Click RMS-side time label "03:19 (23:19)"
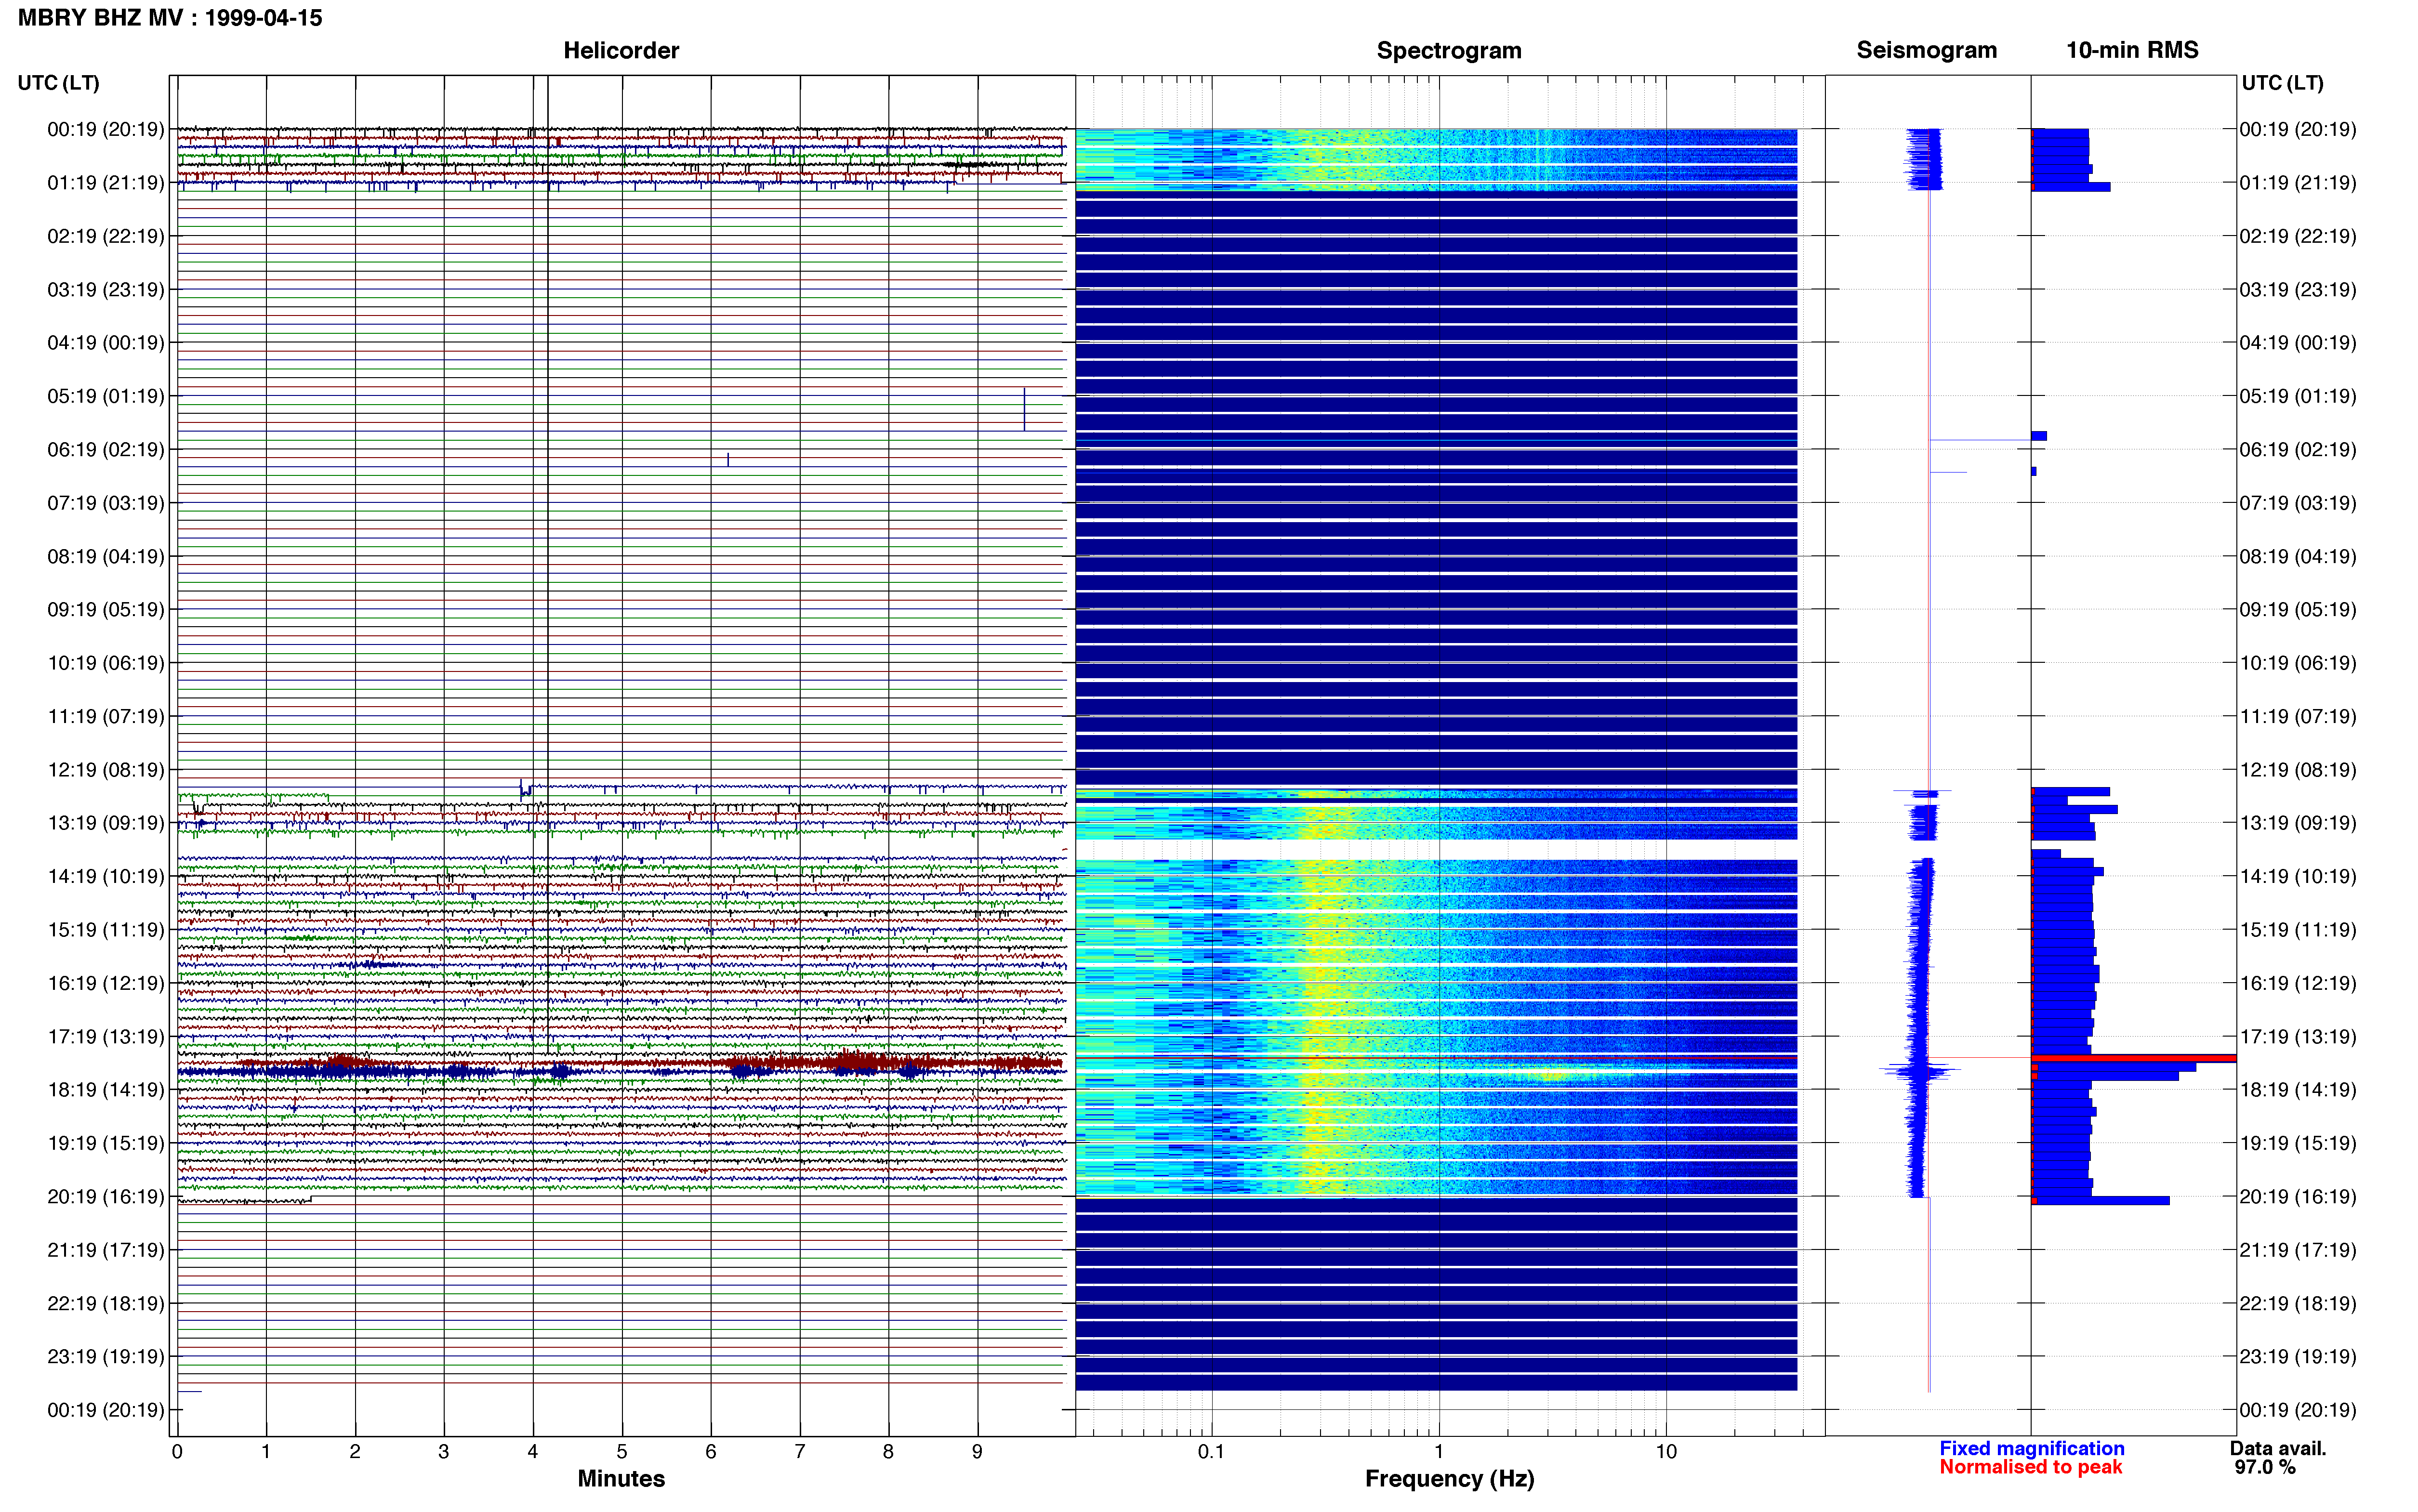Screen dimensions: 2418x1512 [2298, 290]
